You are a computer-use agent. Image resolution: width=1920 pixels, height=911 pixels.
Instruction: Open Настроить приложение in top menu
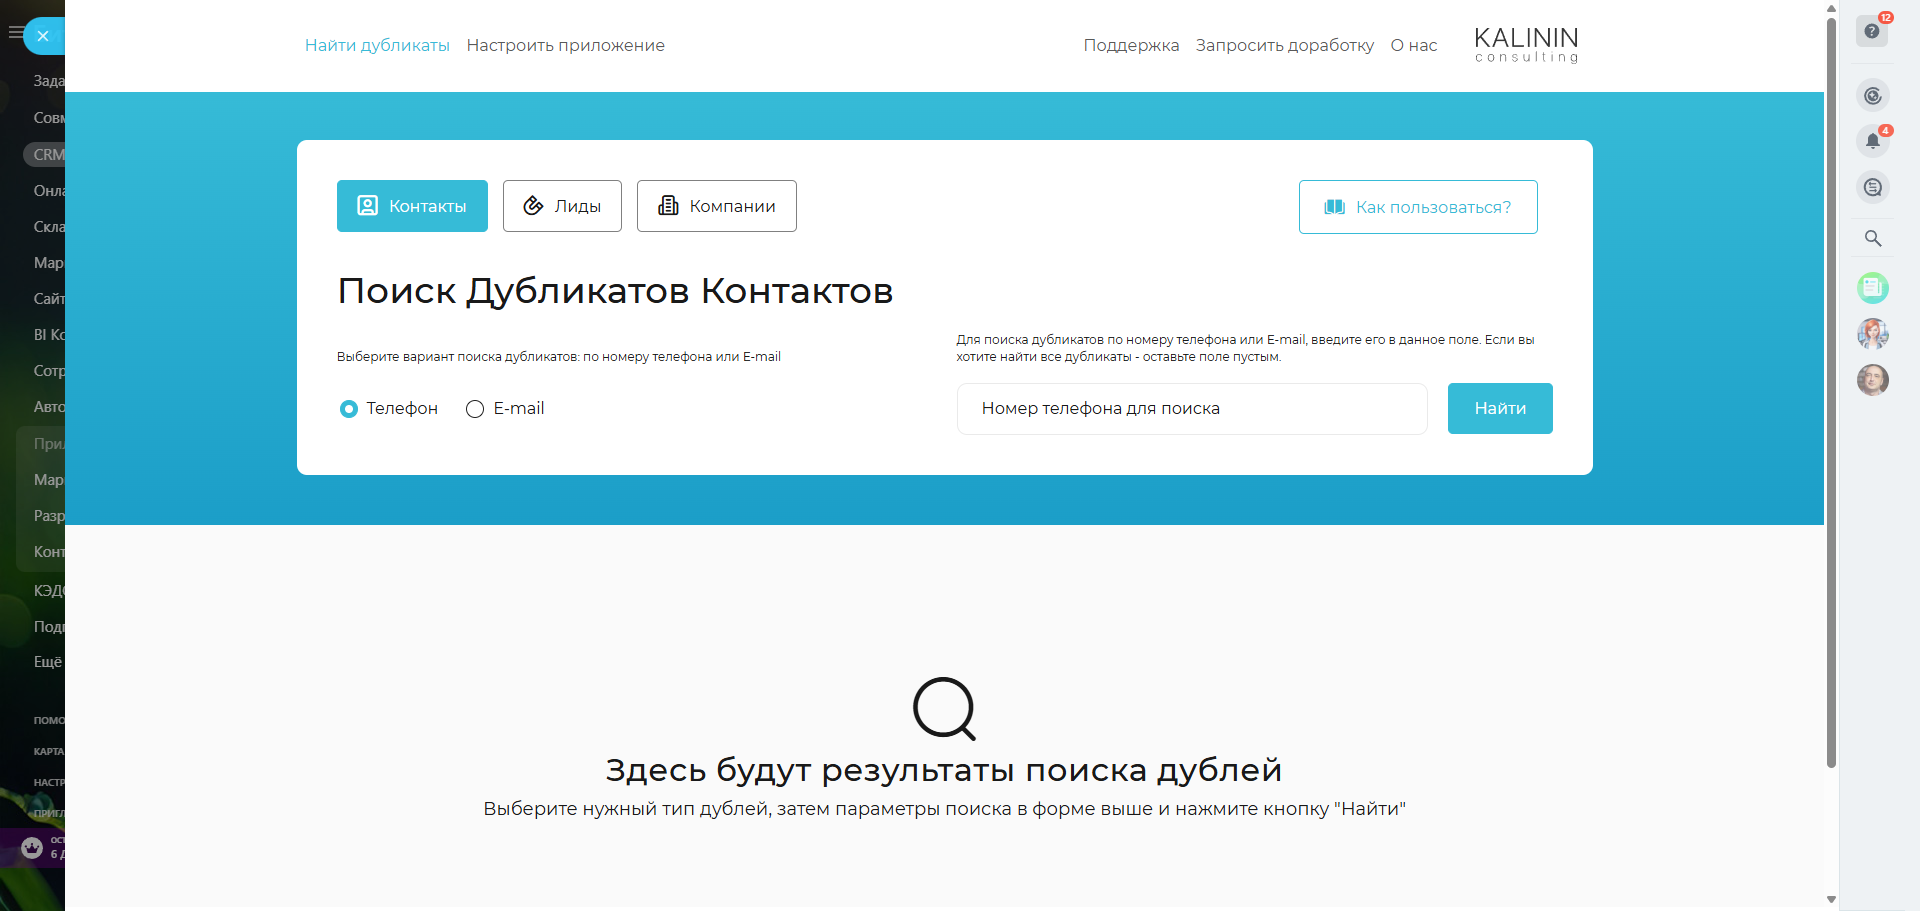coord(565,46)
